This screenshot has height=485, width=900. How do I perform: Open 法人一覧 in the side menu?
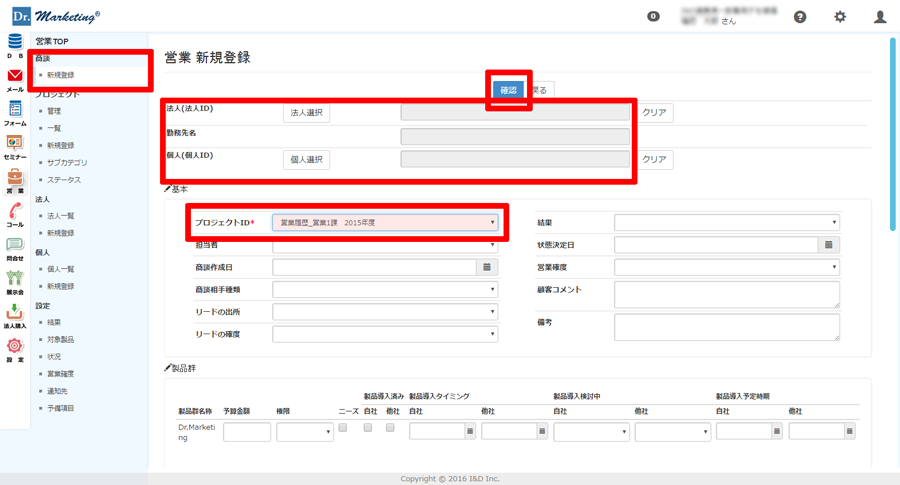[x=61, y=216]
